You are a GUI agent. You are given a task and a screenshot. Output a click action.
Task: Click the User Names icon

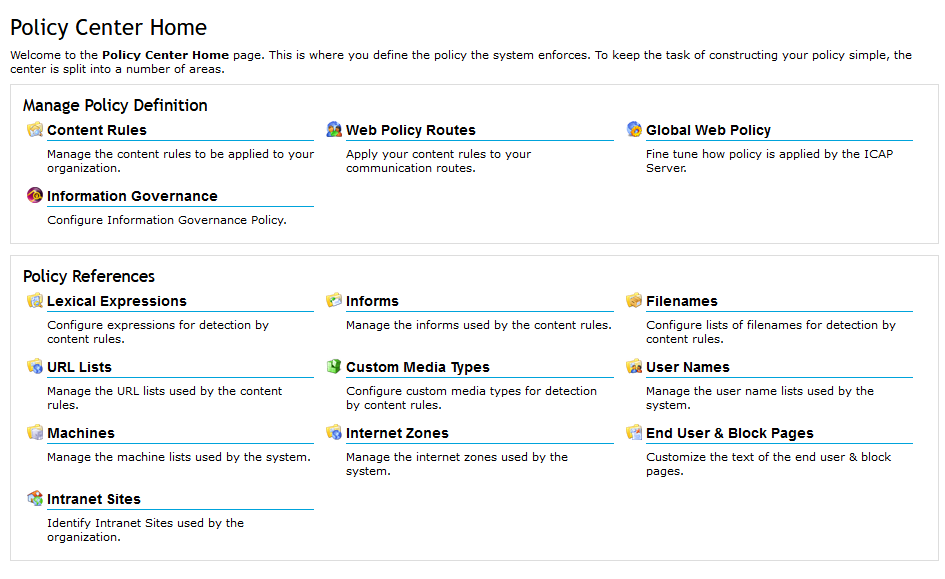[x=634, y=367]
